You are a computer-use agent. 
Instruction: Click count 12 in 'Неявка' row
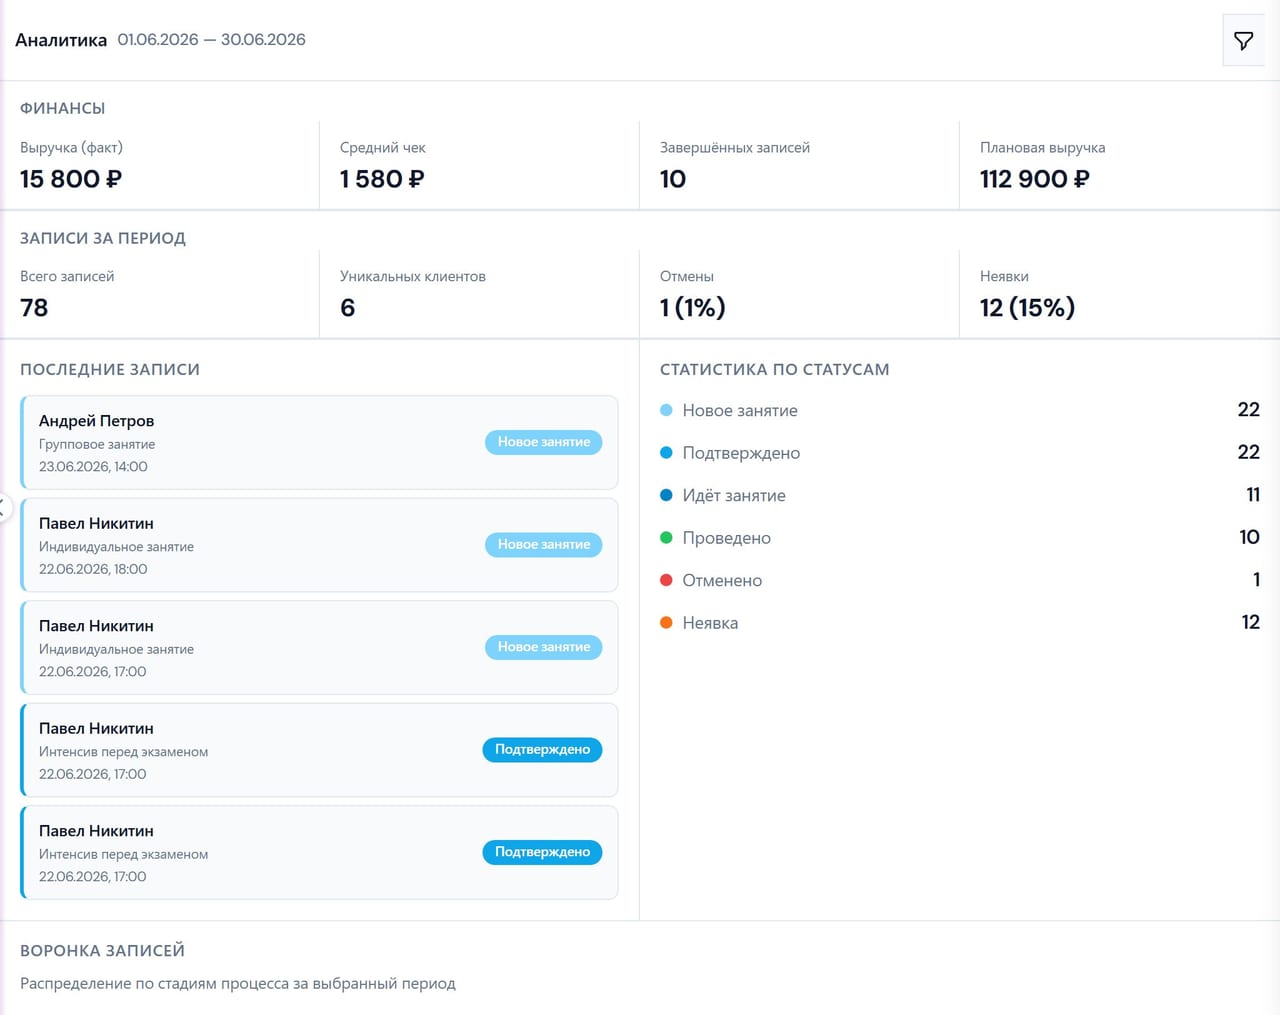click(x=1250, y=622)
